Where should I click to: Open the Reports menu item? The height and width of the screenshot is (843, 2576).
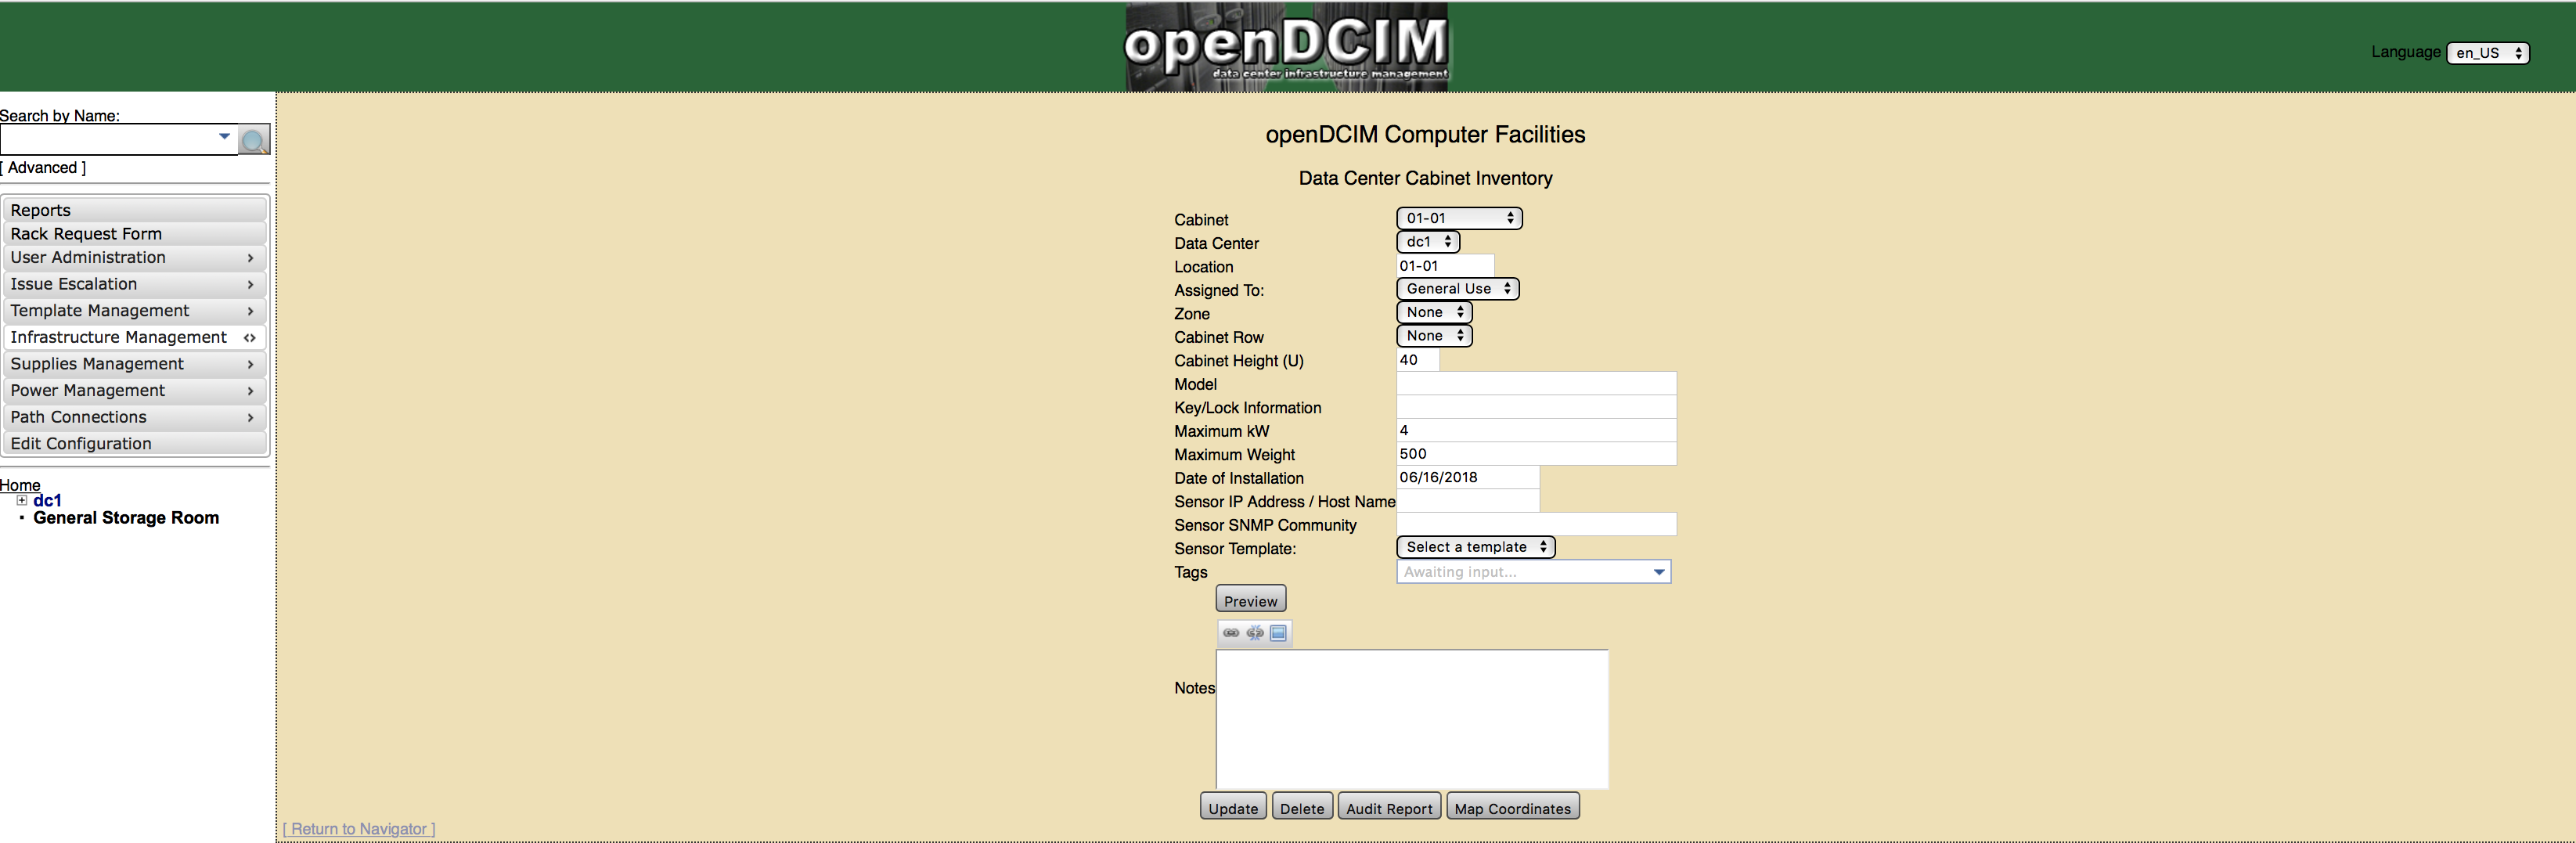pos(135,210)
